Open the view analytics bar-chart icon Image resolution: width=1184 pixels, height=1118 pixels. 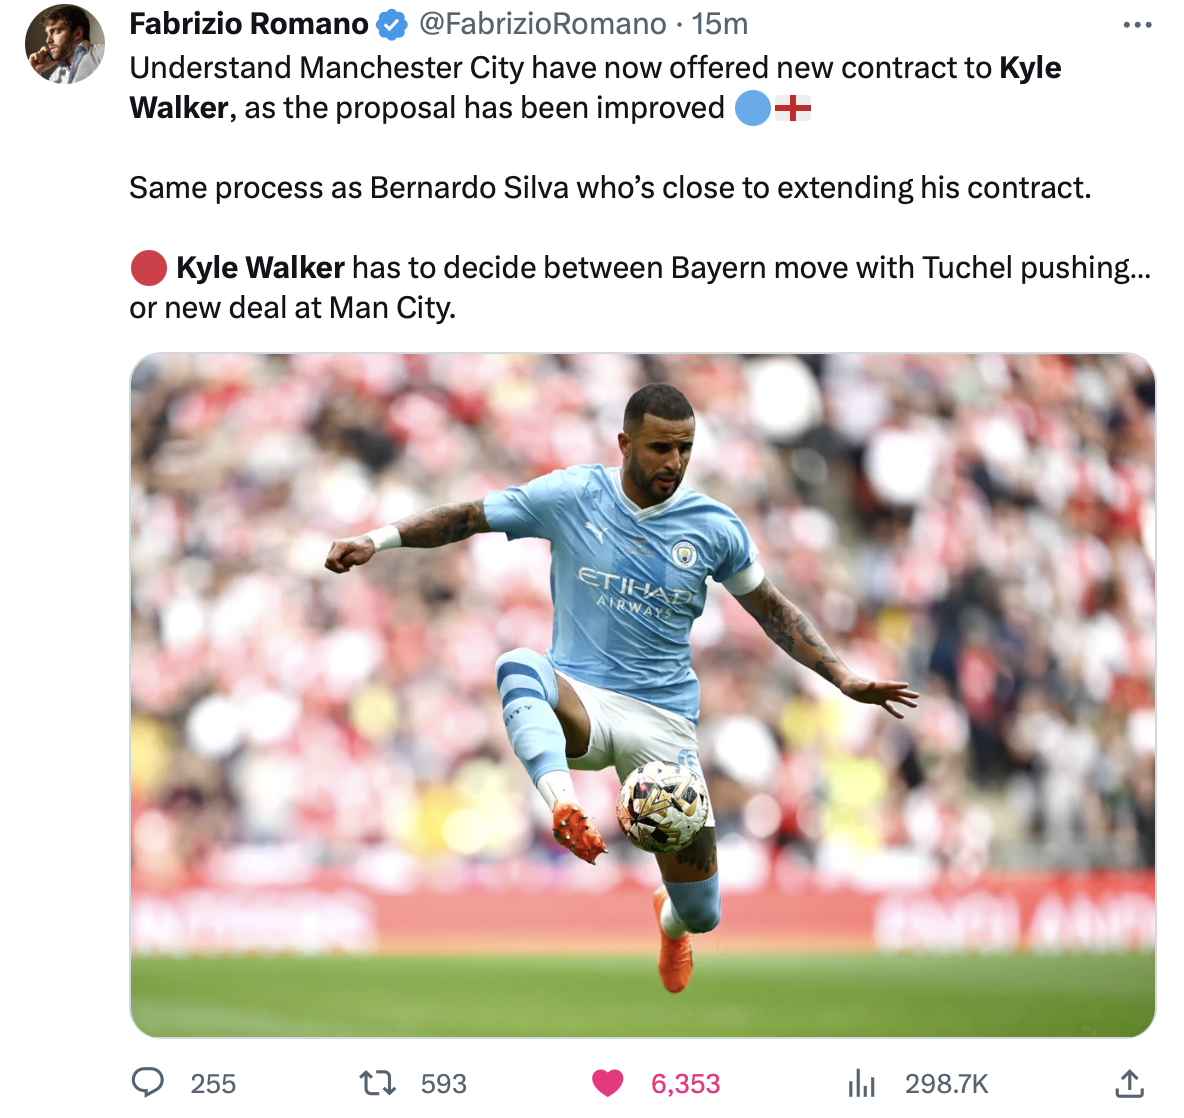(x=861, y=1083)
